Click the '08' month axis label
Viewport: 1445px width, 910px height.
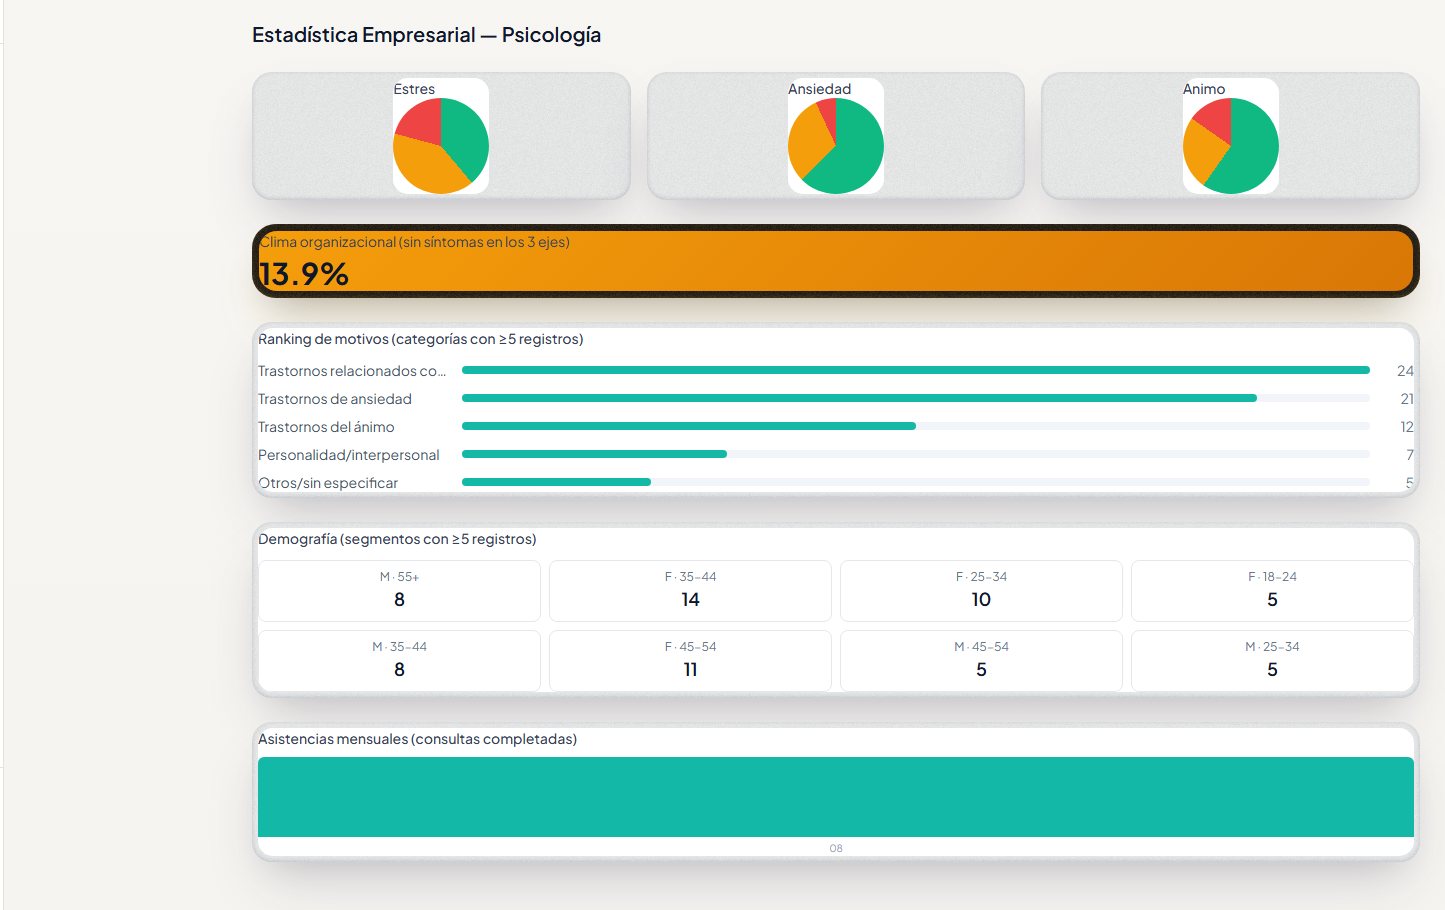(x=836, y=848)
